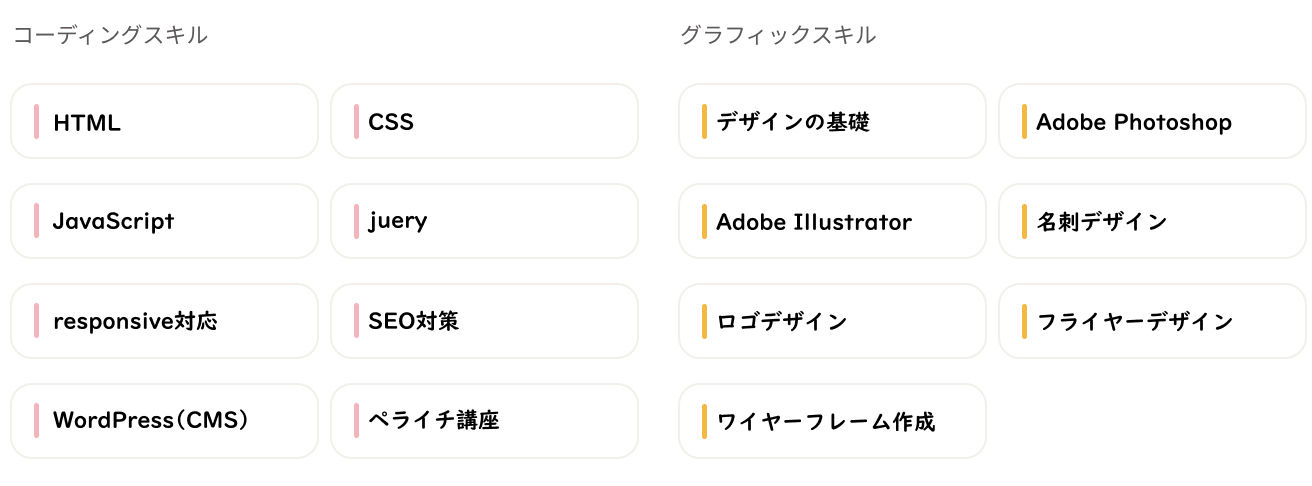Select the CSS skill card
Screen dimensions: 1312x486
click(484, 122)
